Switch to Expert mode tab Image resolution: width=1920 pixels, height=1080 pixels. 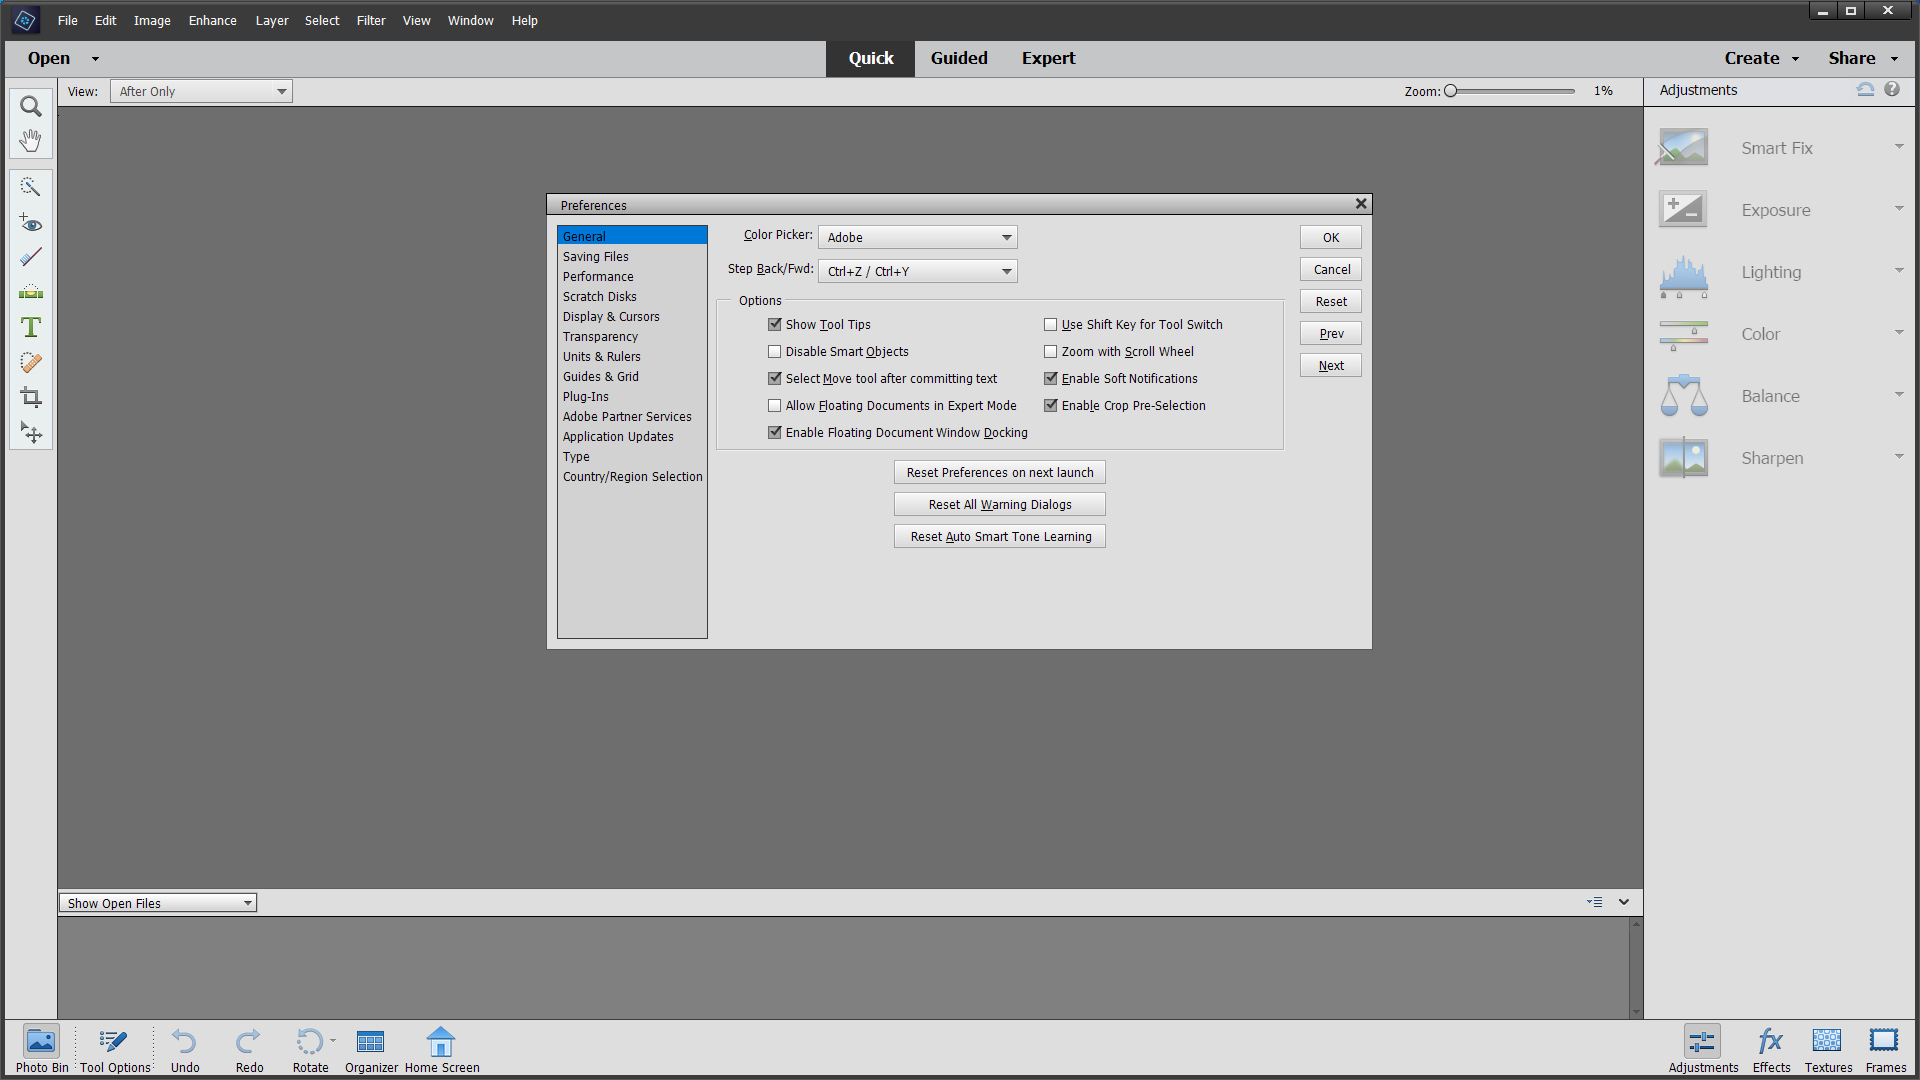(x=1048, y=58)
